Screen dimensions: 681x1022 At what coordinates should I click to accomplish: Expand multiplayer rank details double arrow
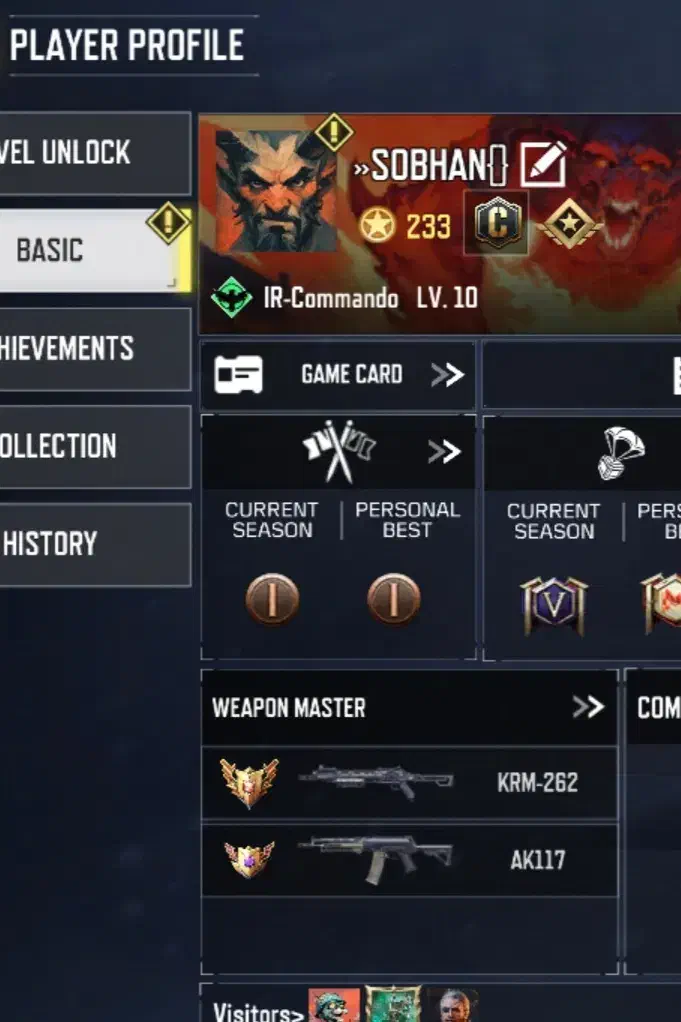(x=444, y=451)
